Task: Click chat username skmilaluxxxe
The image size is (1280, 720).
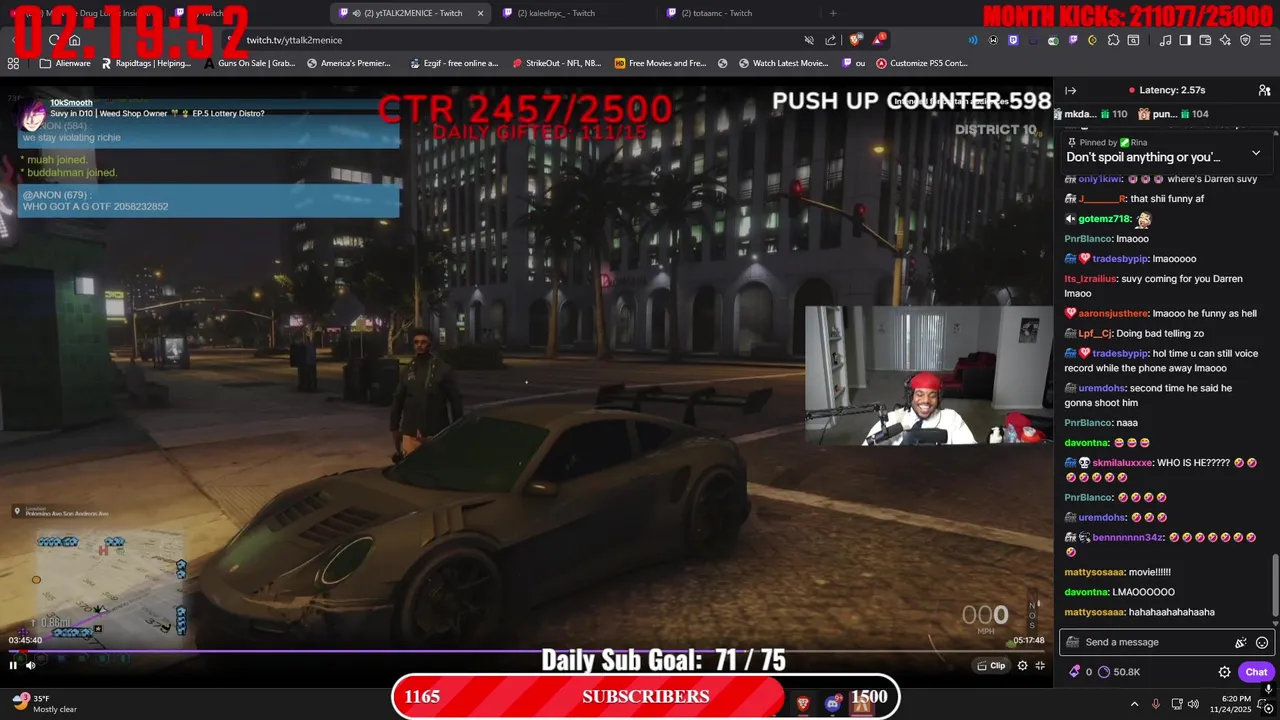Action: 1122,463
